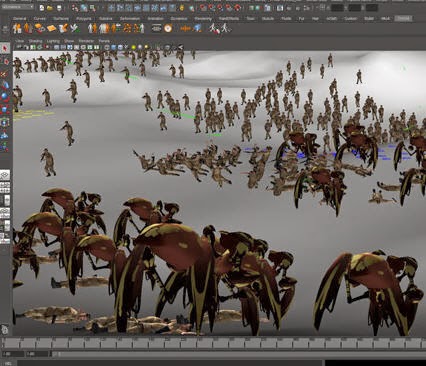The image size is (426, 366).
Task: Click on the timeline frame ruler
Action: pyautogui.click(x=213, y=343)
